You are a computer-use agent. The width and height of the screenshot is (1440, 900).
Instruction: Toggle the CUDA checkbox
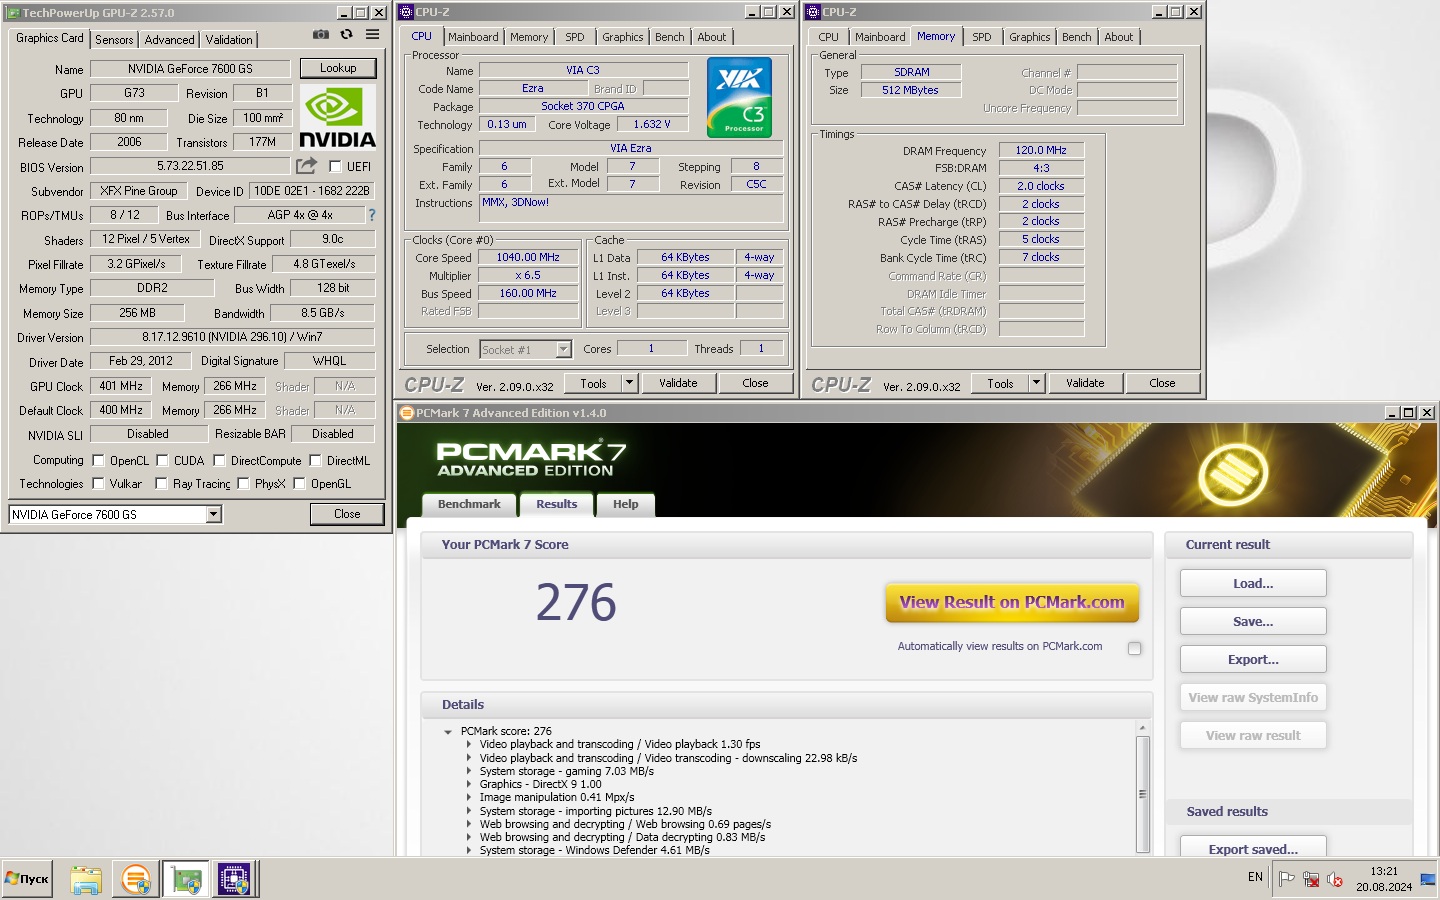[162, 461]
